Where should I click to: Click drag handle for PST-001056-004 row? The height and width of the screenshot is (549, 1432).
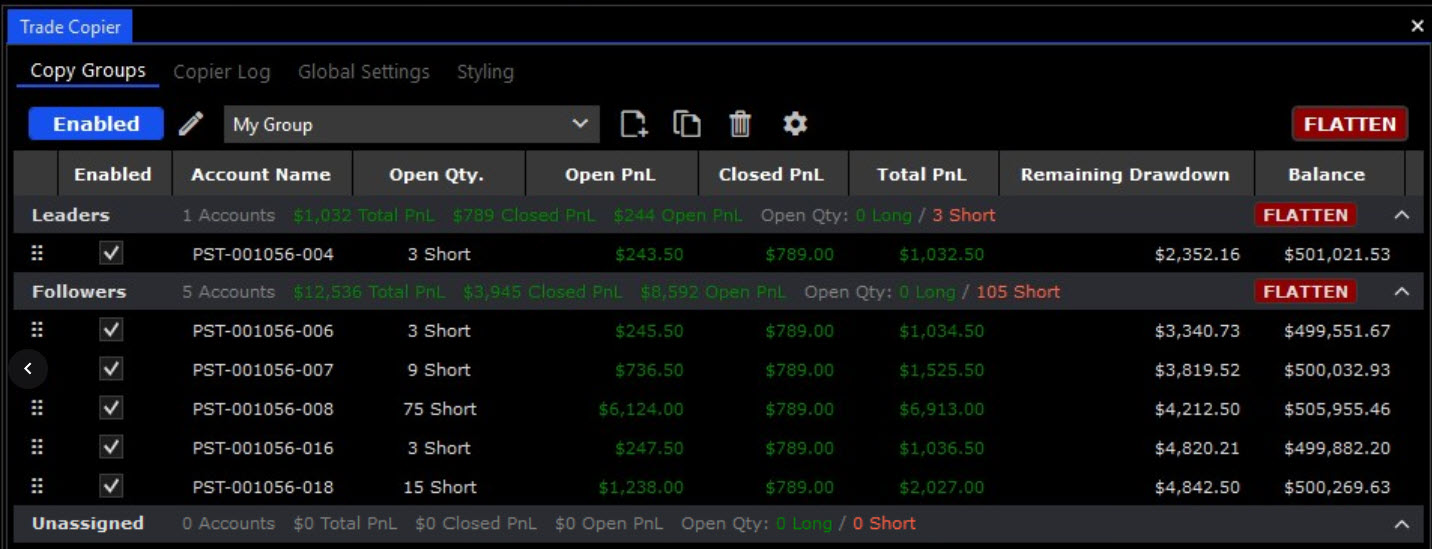[x=37, y=254]
